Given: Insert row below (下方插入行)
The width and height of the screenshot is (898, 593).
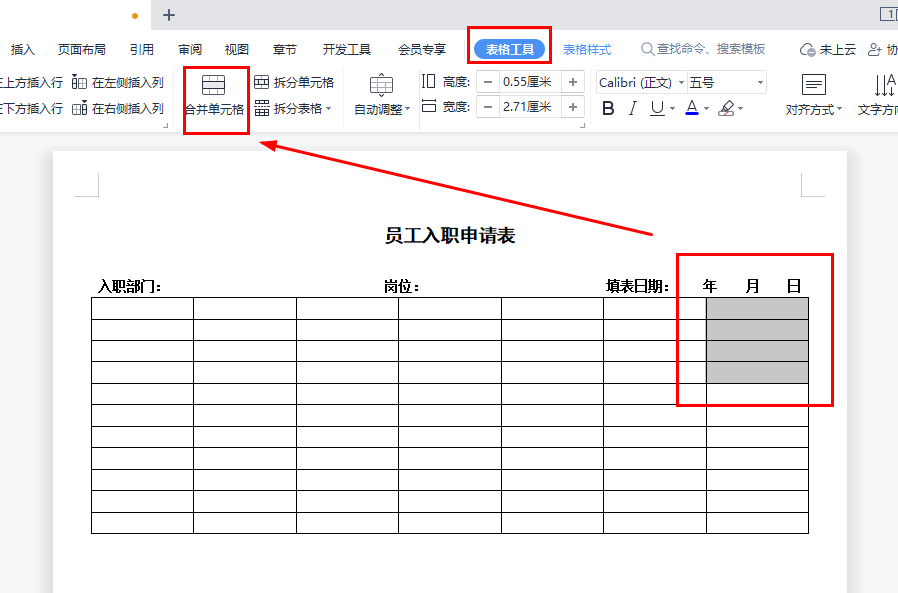Looking at the screenshot, I should tap(31, 108).
